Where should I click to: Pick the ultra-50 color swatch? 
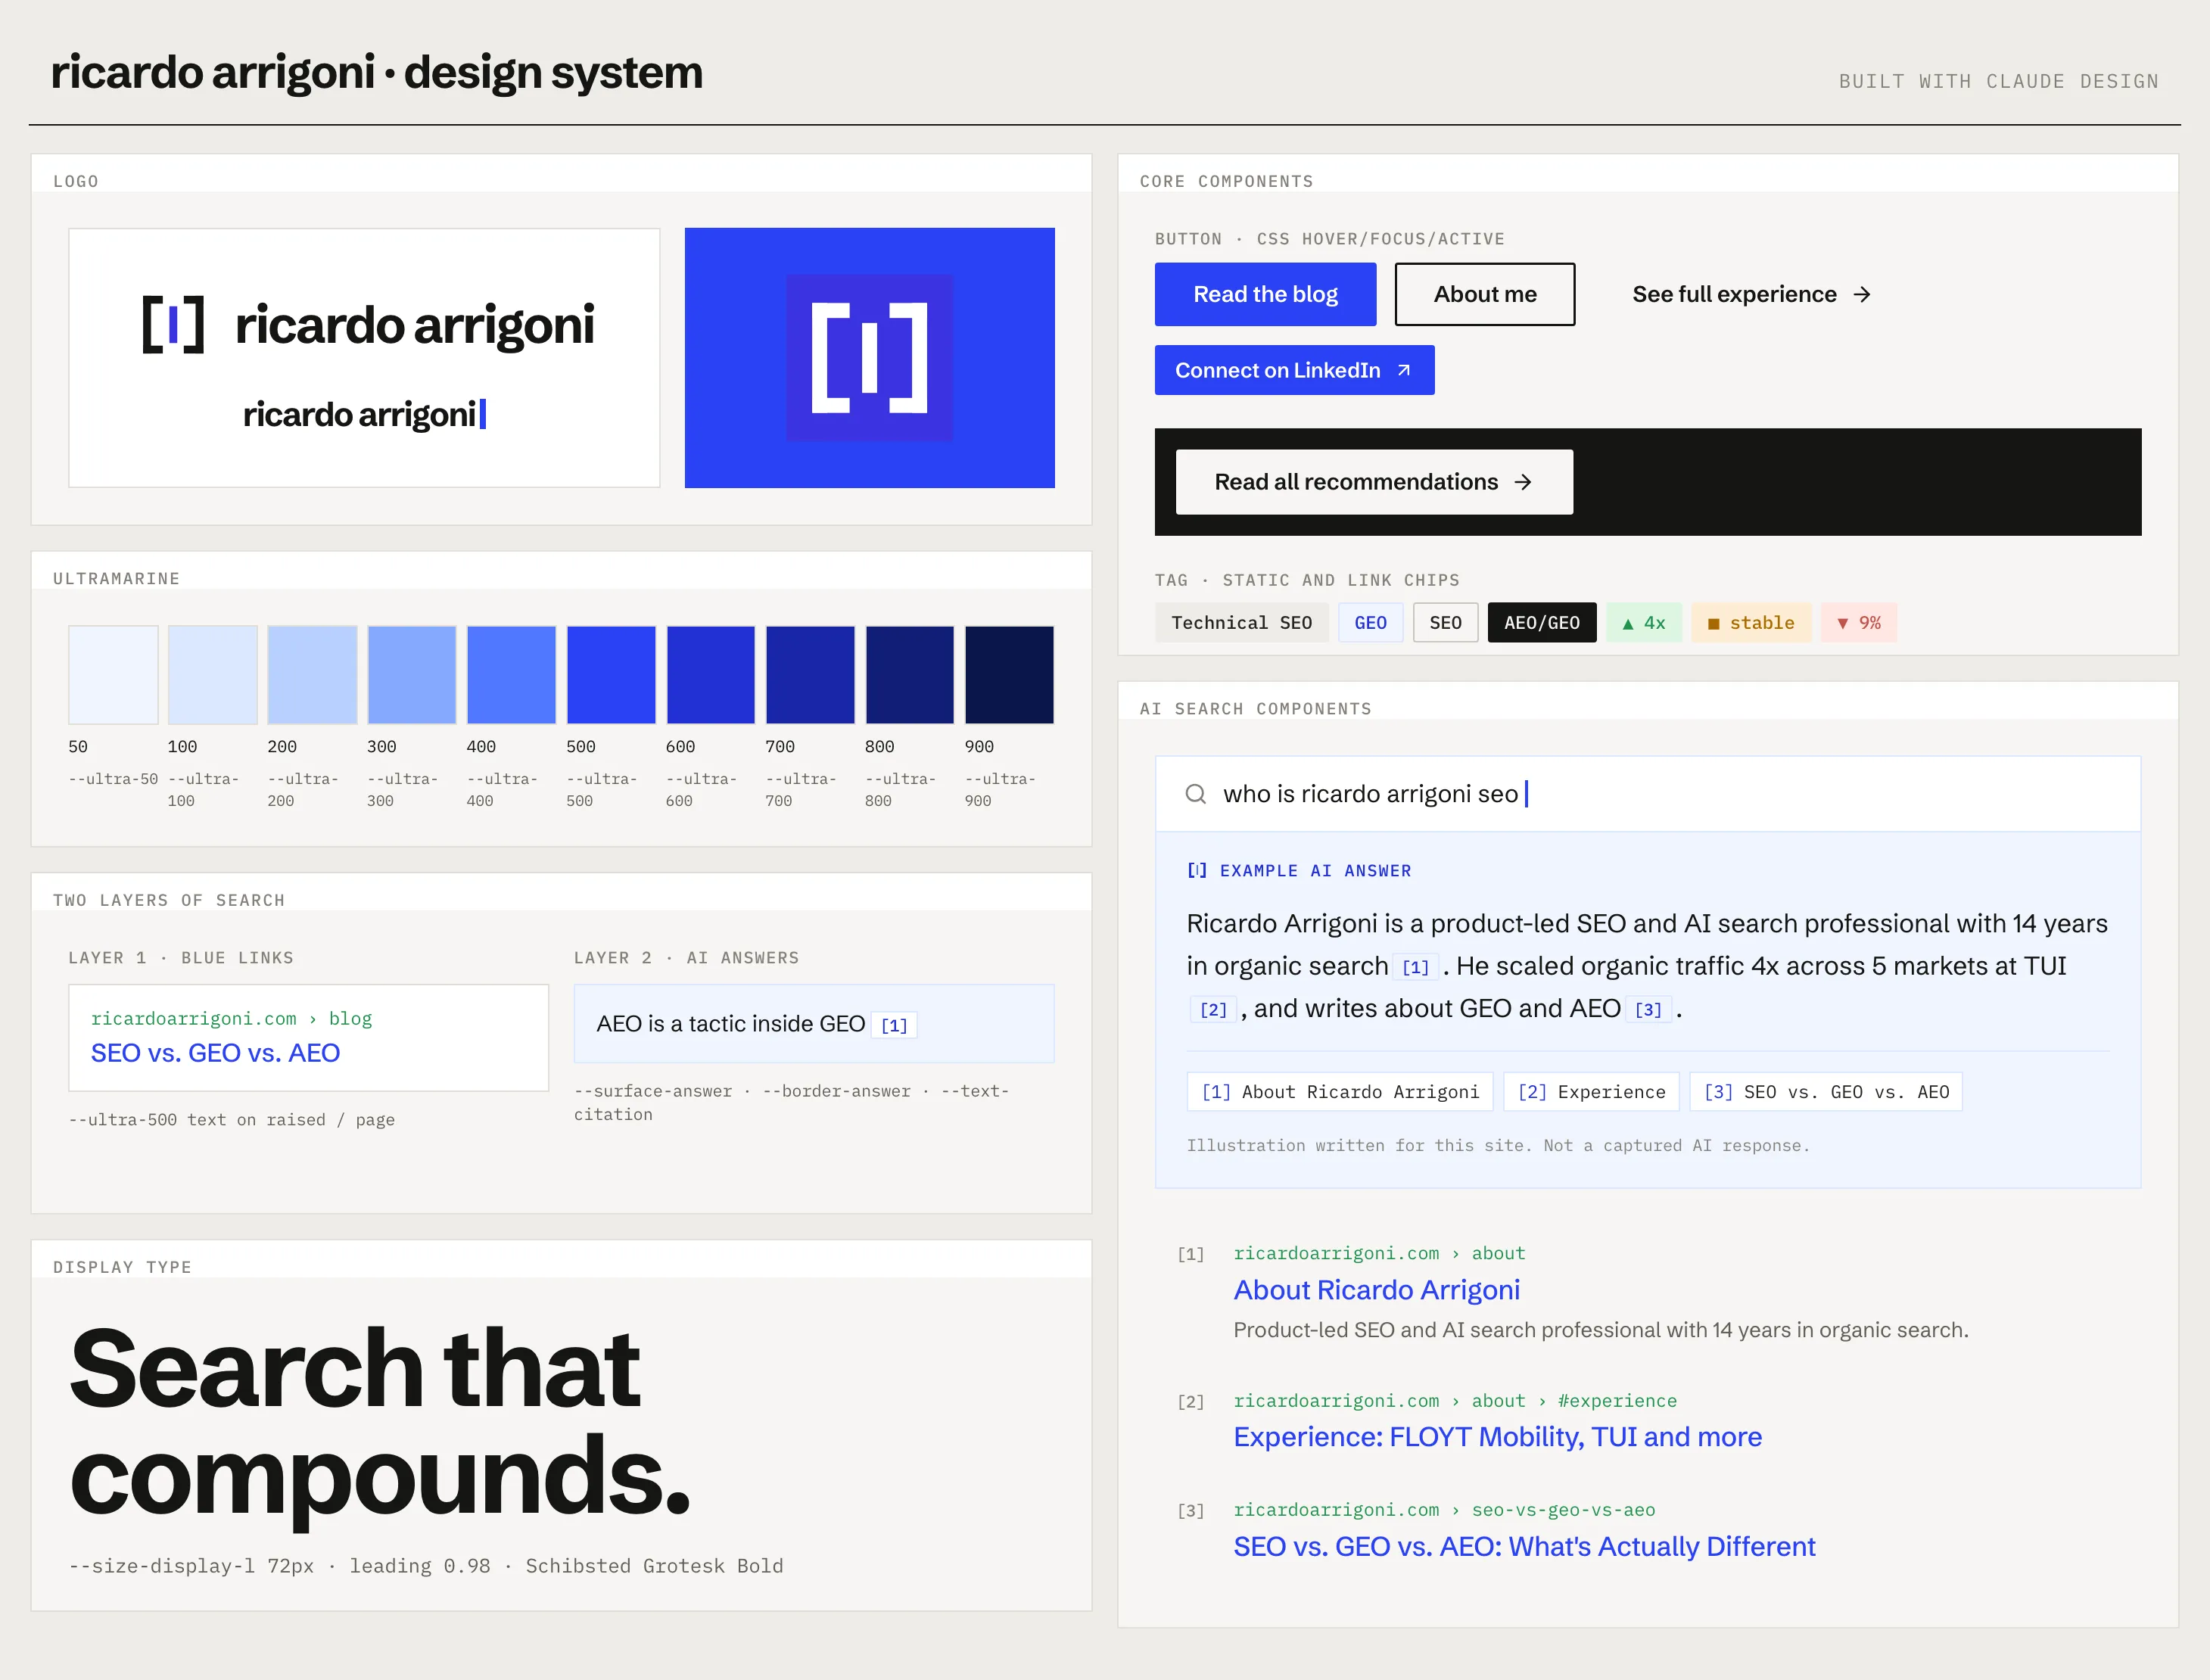113,675
